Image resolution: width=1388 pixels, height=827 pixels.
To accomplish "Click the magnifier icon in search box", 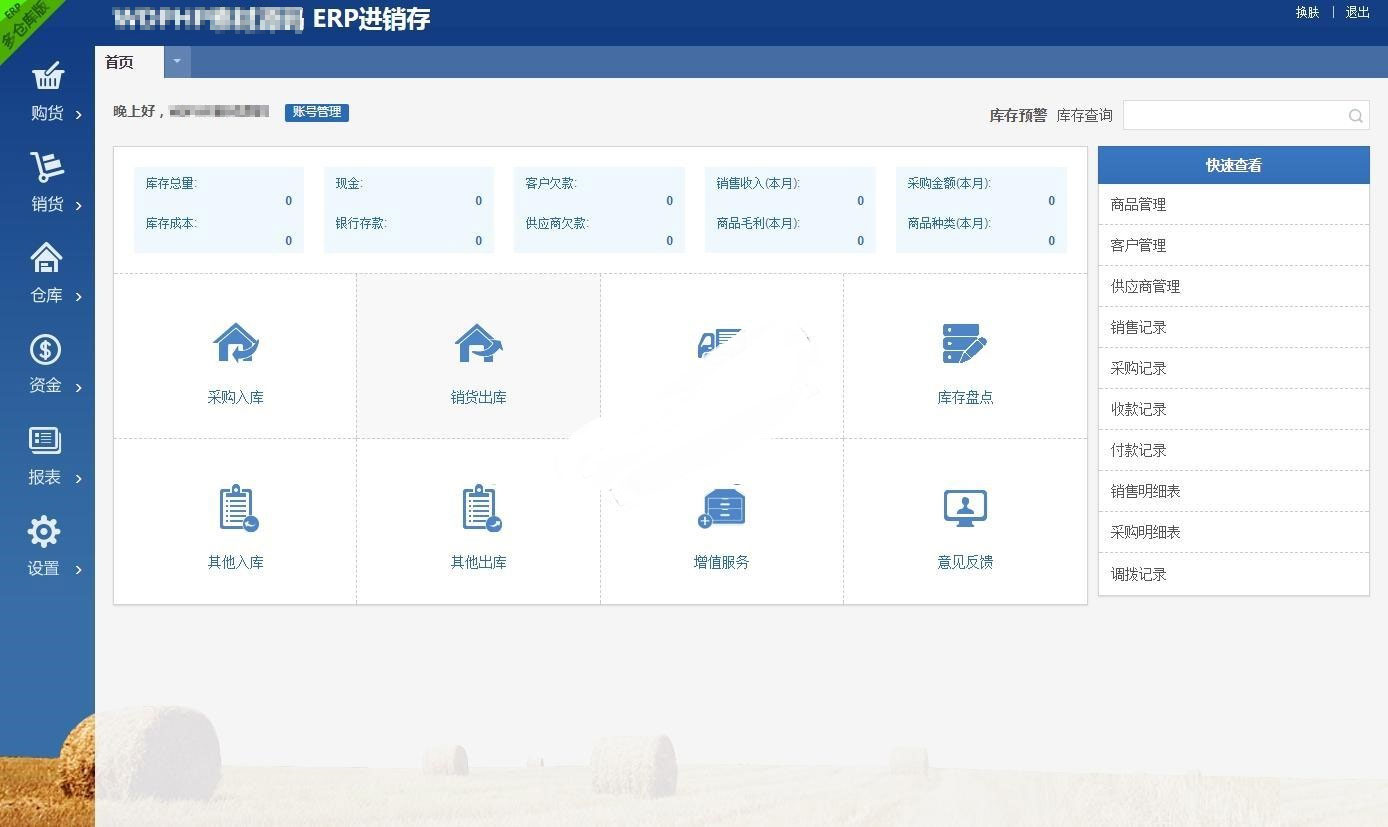I will click(1355, 115).
